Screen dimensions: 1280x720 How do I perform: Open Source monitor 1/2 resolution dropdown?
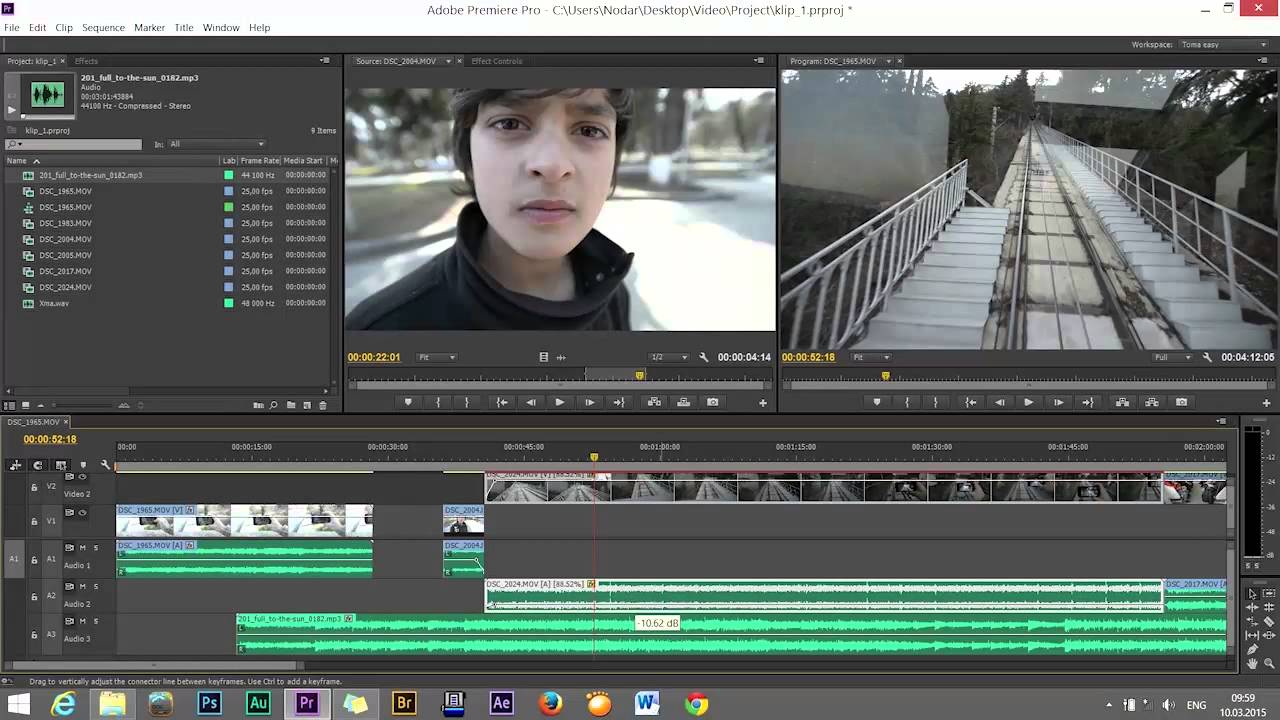click(670, 357)
